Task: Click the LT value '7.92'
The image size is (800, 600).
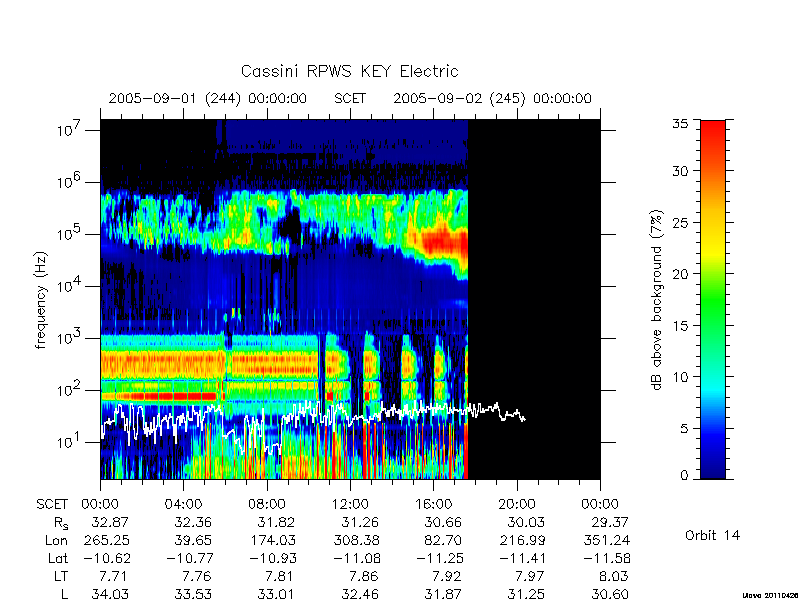Action: pos(447,576)
